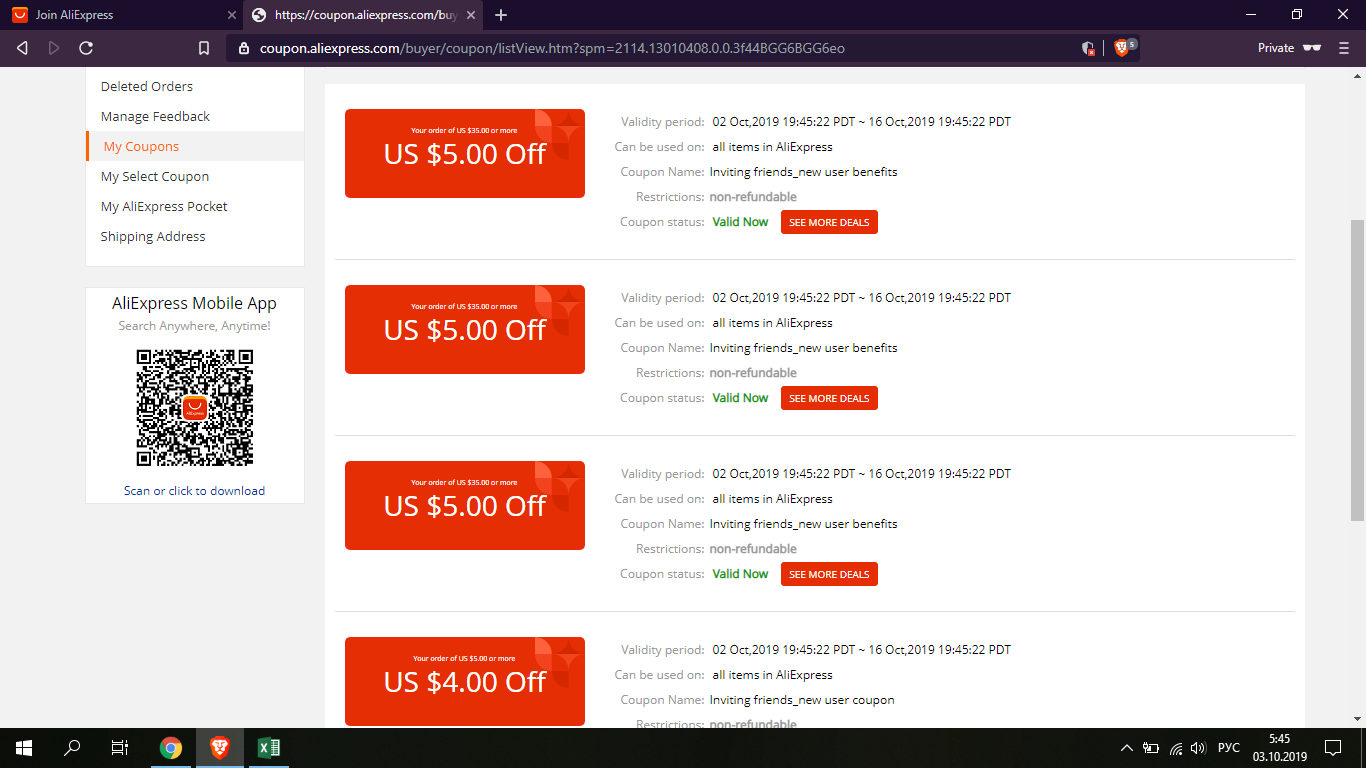Screen dimensions: 1366x768
Task: Select the coupon.aliexpress.com tab
Action: 364,15
